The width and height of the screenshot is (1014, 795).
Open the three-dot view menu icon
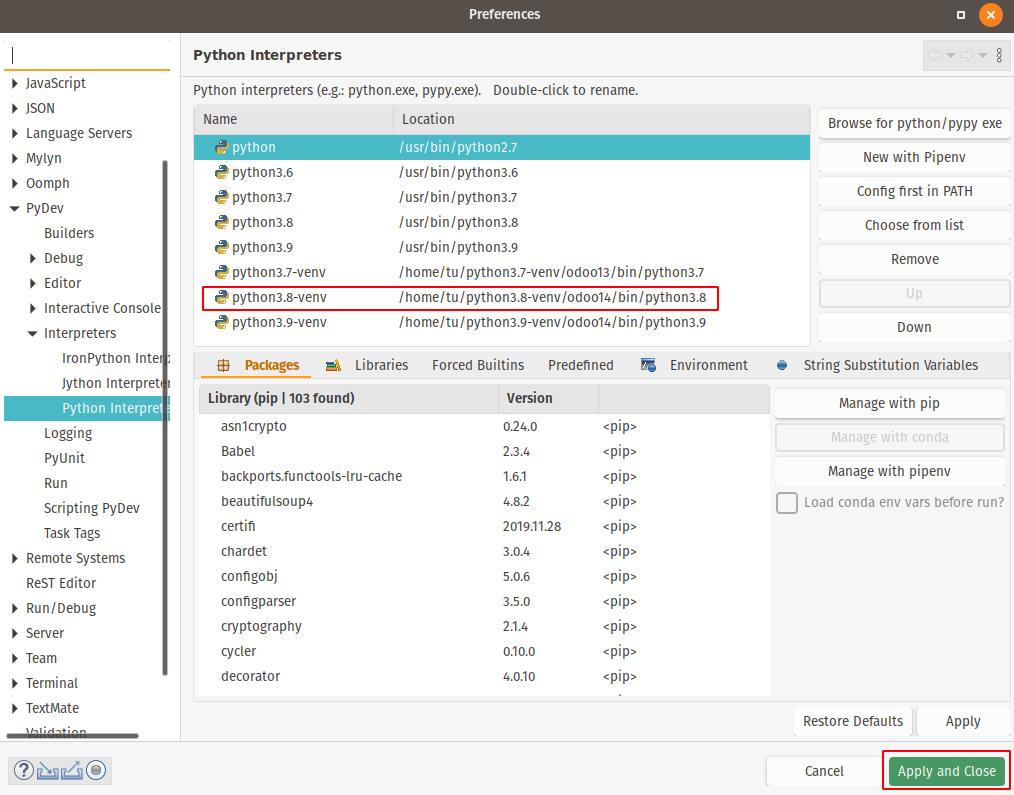[999, 55]
